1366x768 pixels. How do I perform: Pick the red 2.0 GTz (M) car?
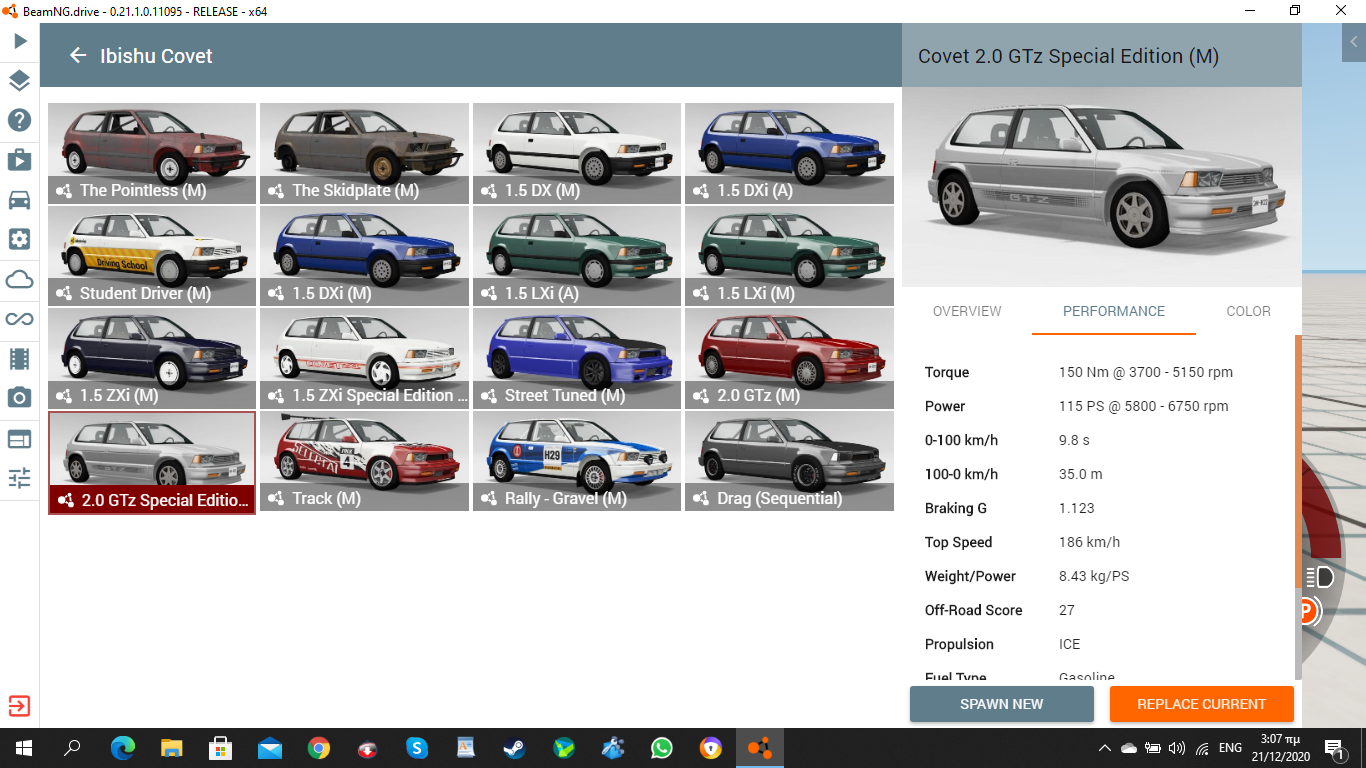[x=790, y=358]
